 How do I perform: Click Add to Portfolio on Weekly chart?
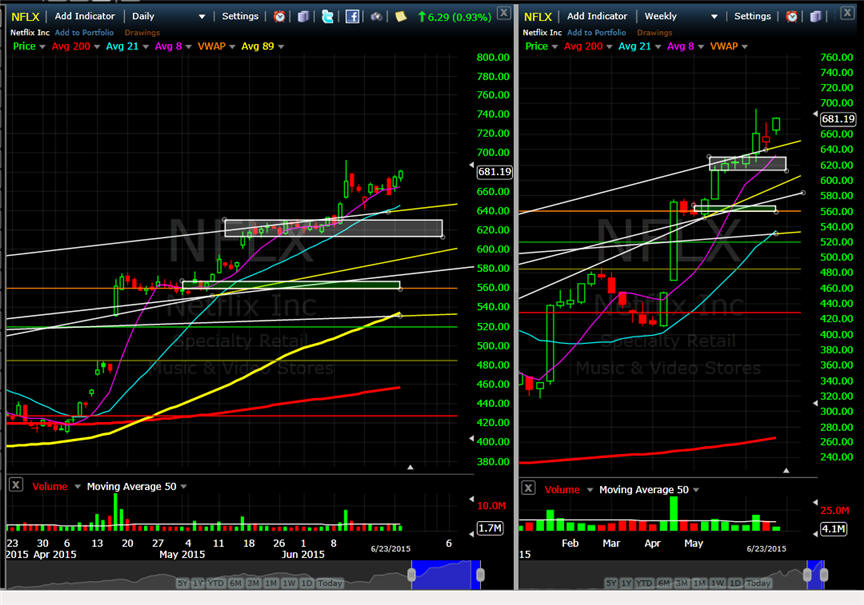[x=597, y=33]
